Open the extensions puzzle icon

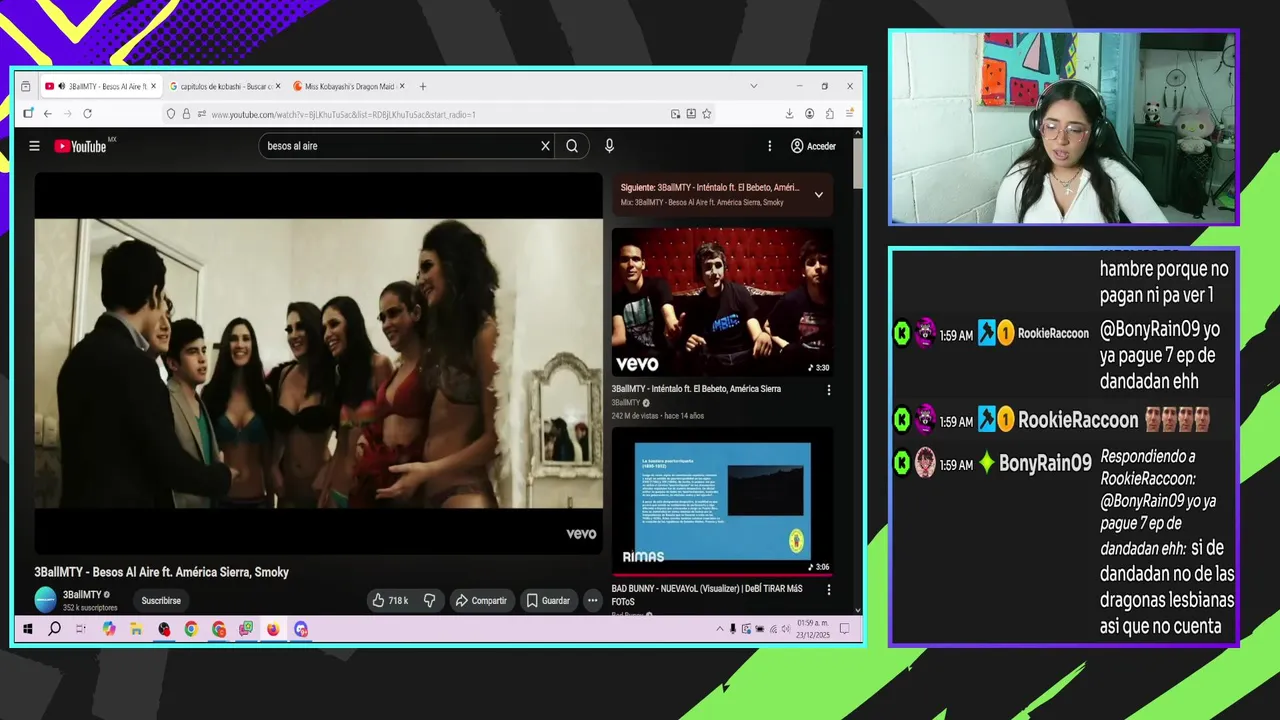830,114
